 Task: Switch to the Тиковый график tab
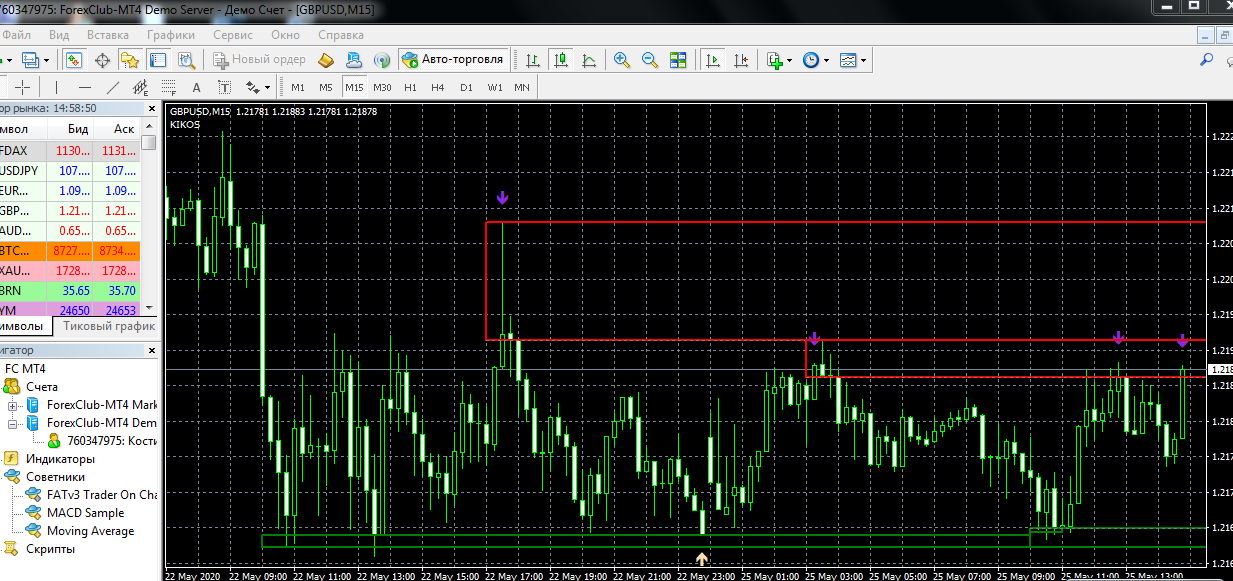(108, 326)
